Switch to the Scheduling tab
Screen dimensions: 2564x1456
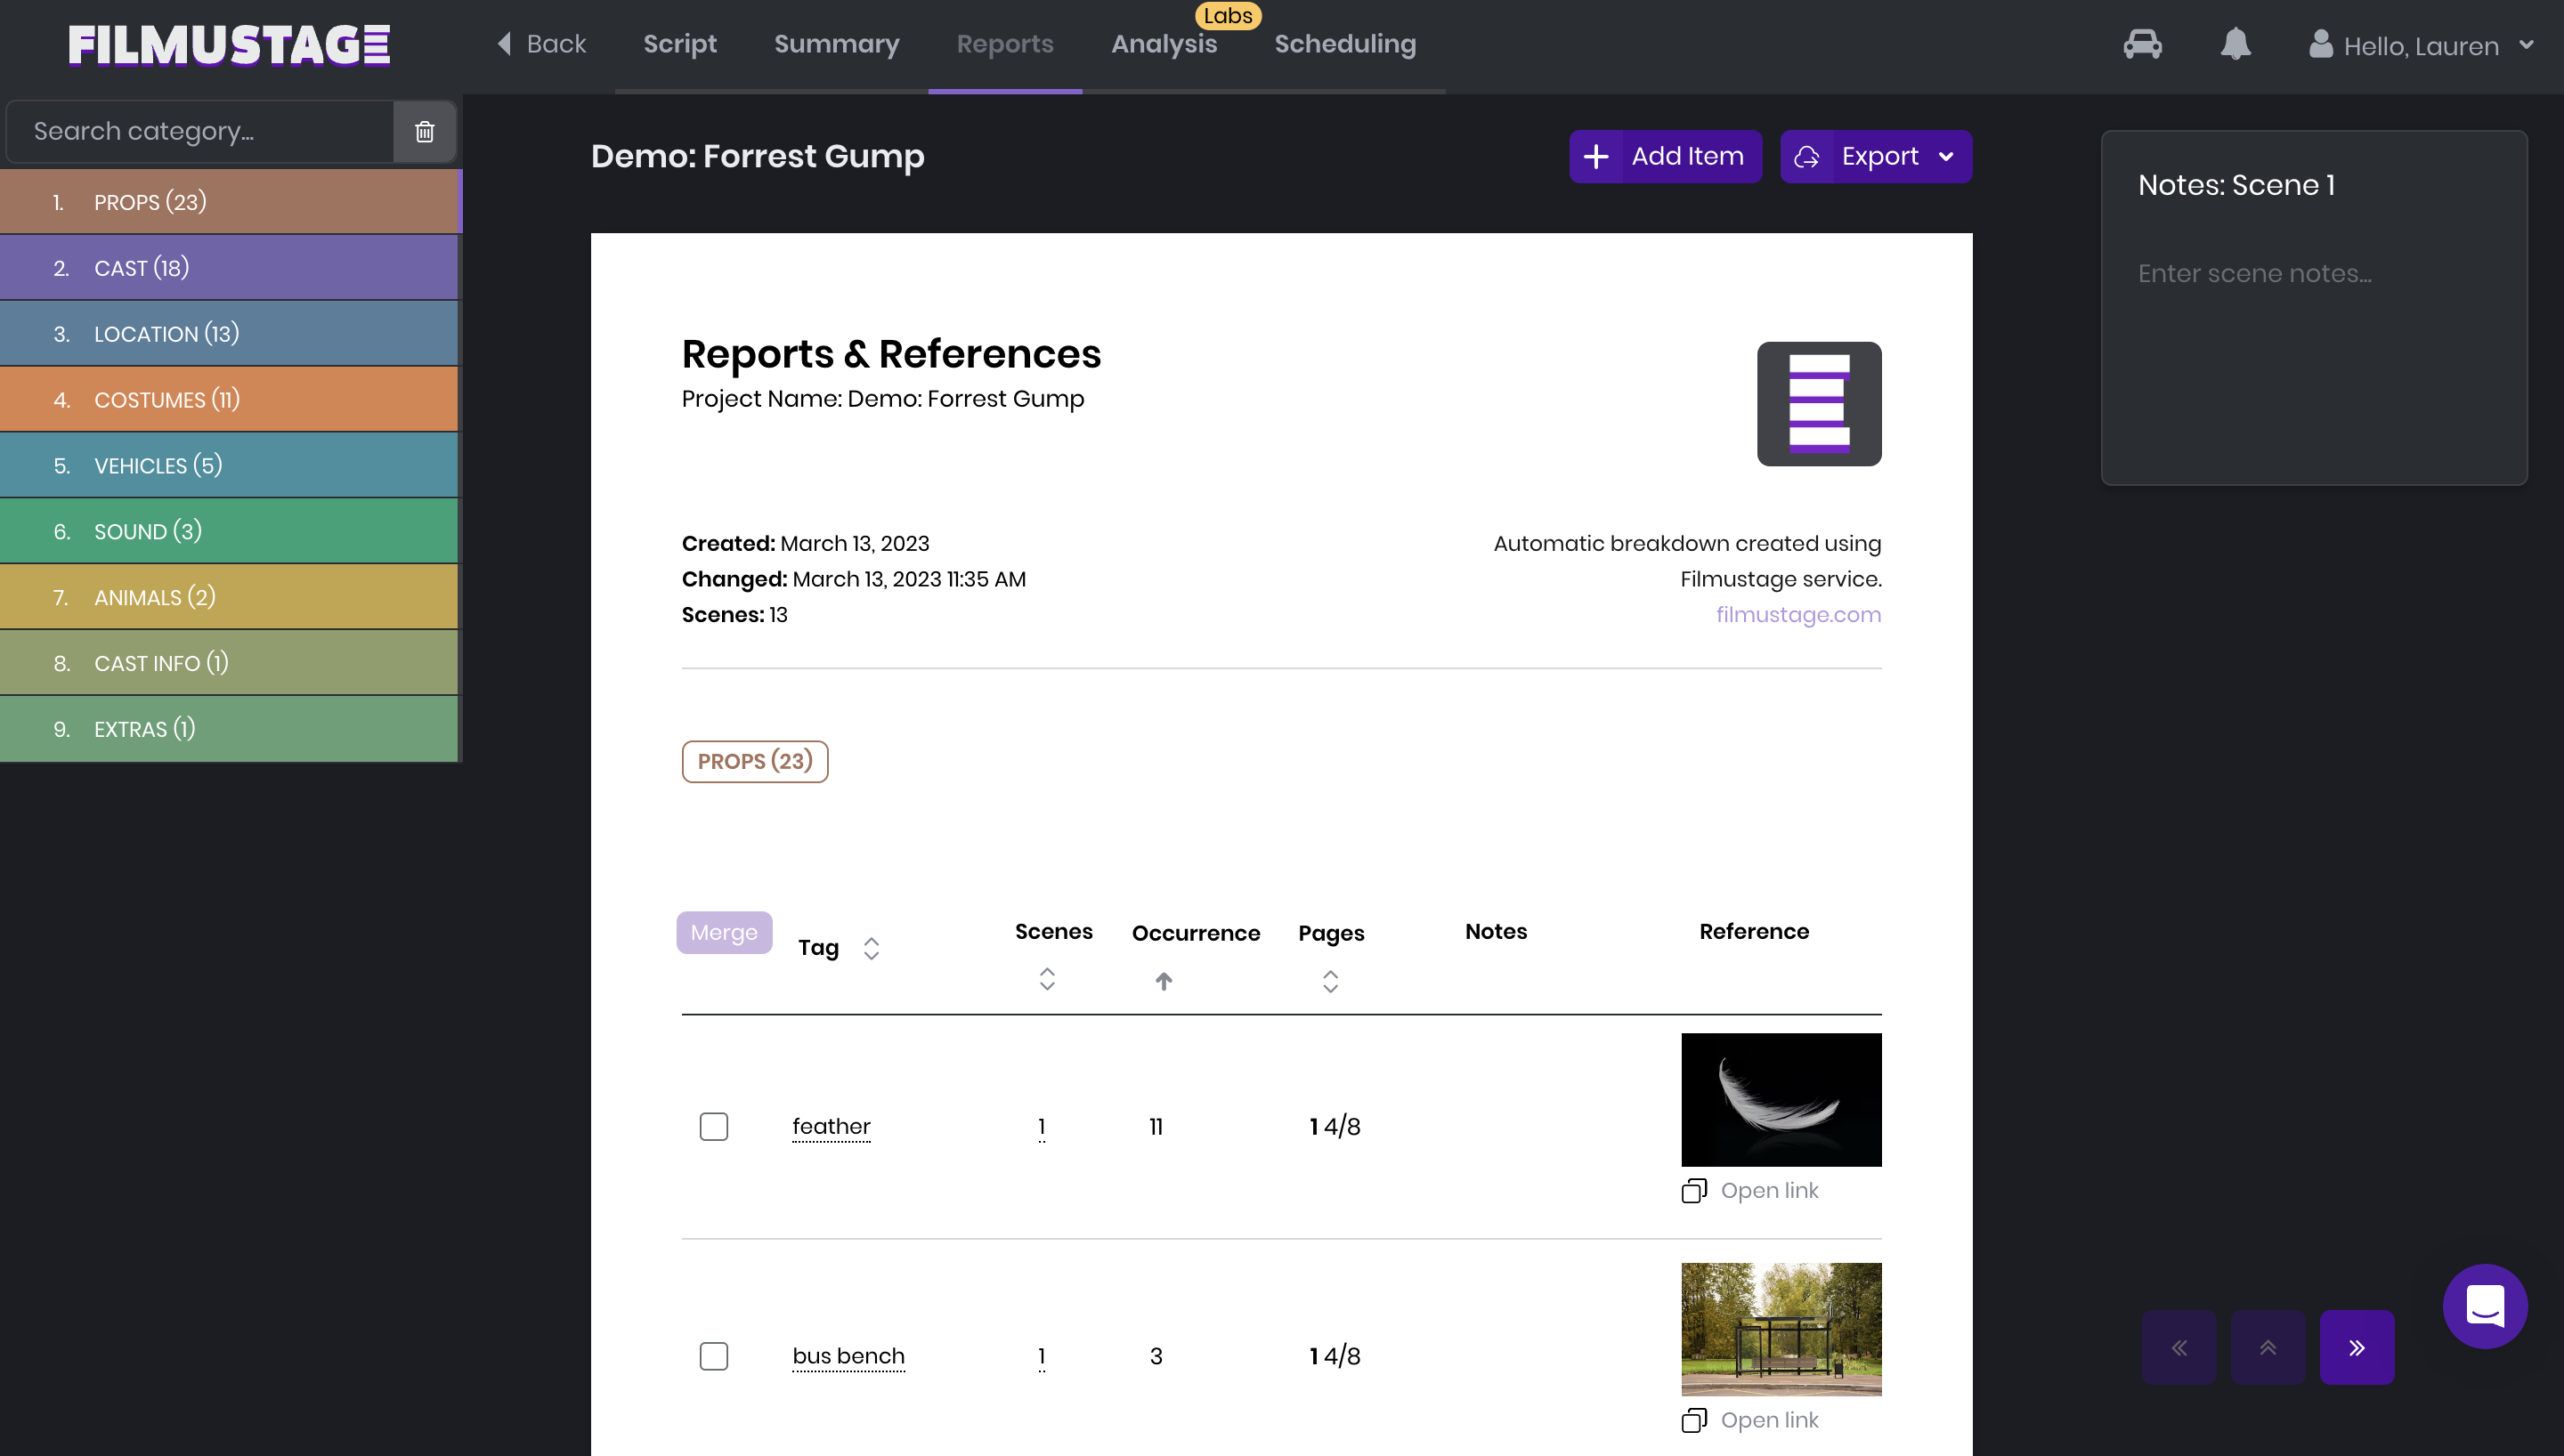[1344, 44]
